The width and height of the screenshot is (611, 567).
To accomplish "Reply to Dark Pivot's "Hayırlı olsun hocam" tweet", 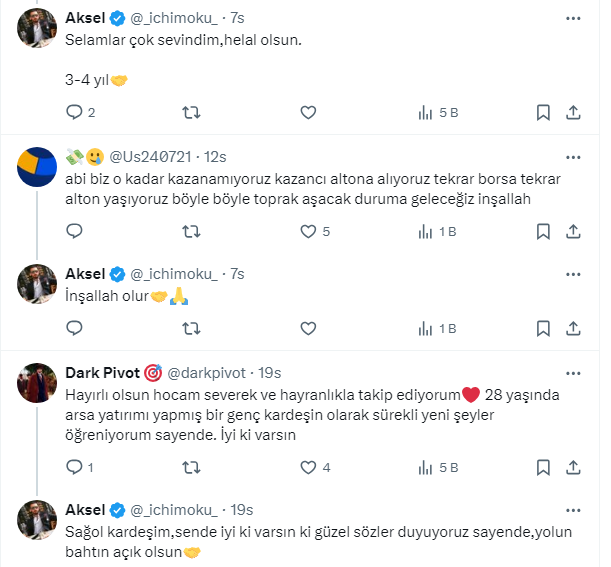I will 74,466.
